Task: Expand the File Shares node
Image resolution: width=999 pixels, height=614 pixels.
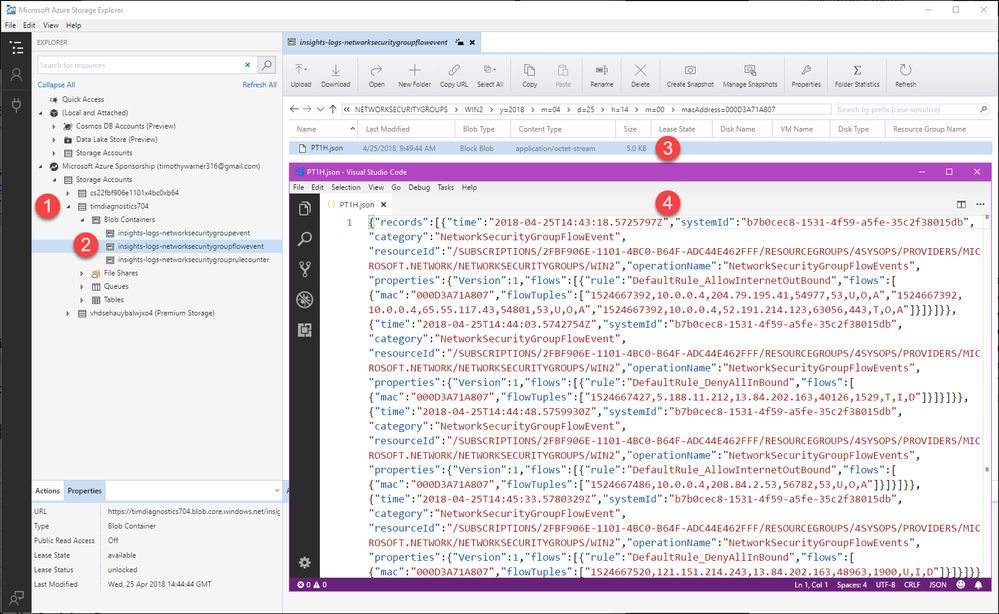Action: (82, 273)
